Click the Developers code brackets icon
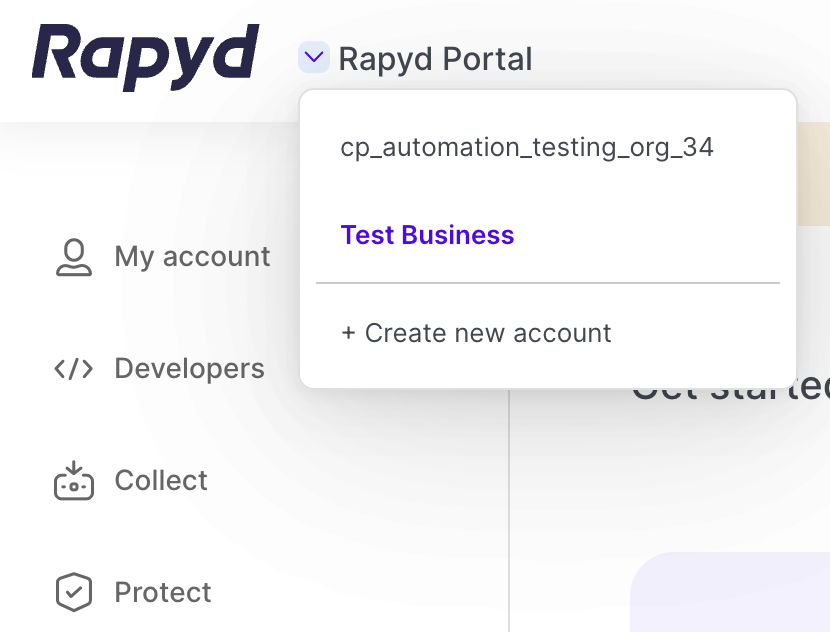Screen dimensions: 830x632 73,369
